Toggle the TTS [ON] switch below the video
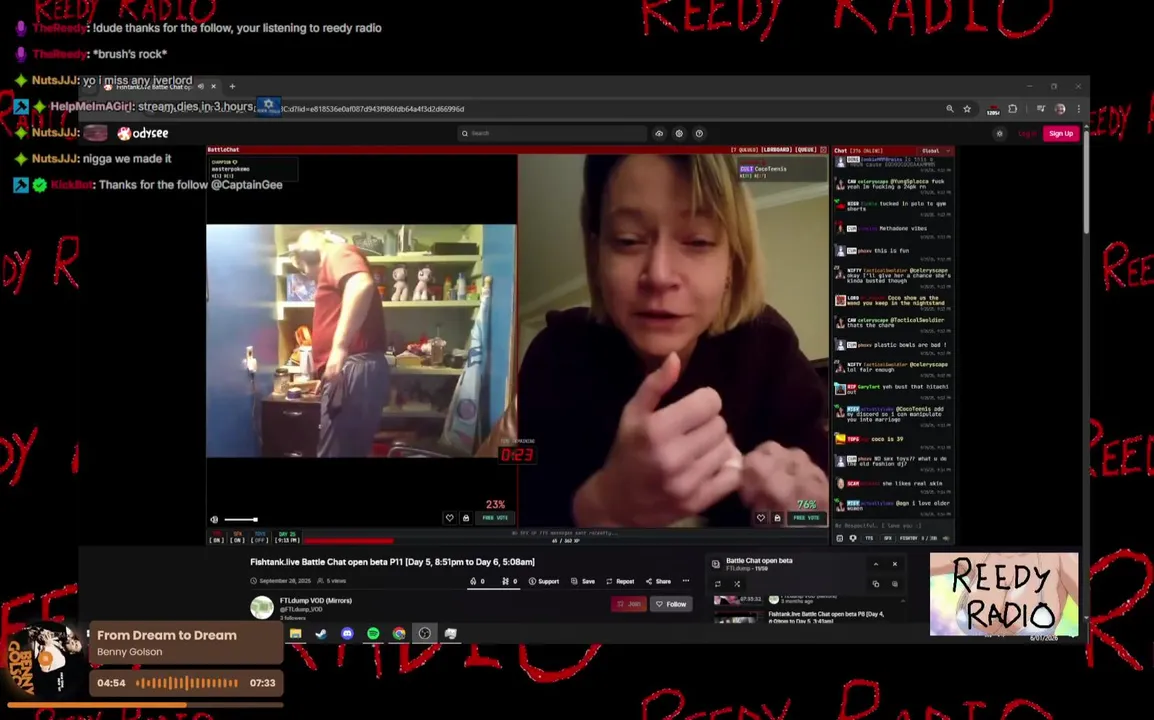1154x720 pixels. click(216, 537)
